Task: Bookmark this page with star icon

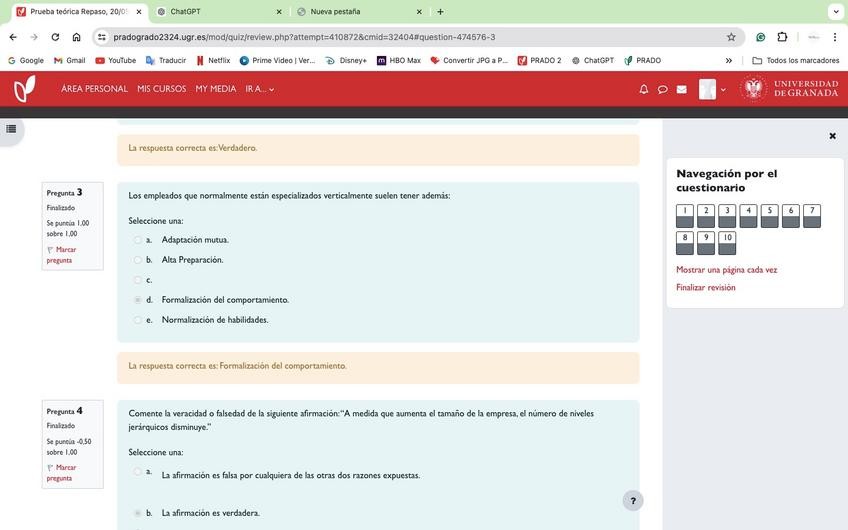Action: coord(731,37)
